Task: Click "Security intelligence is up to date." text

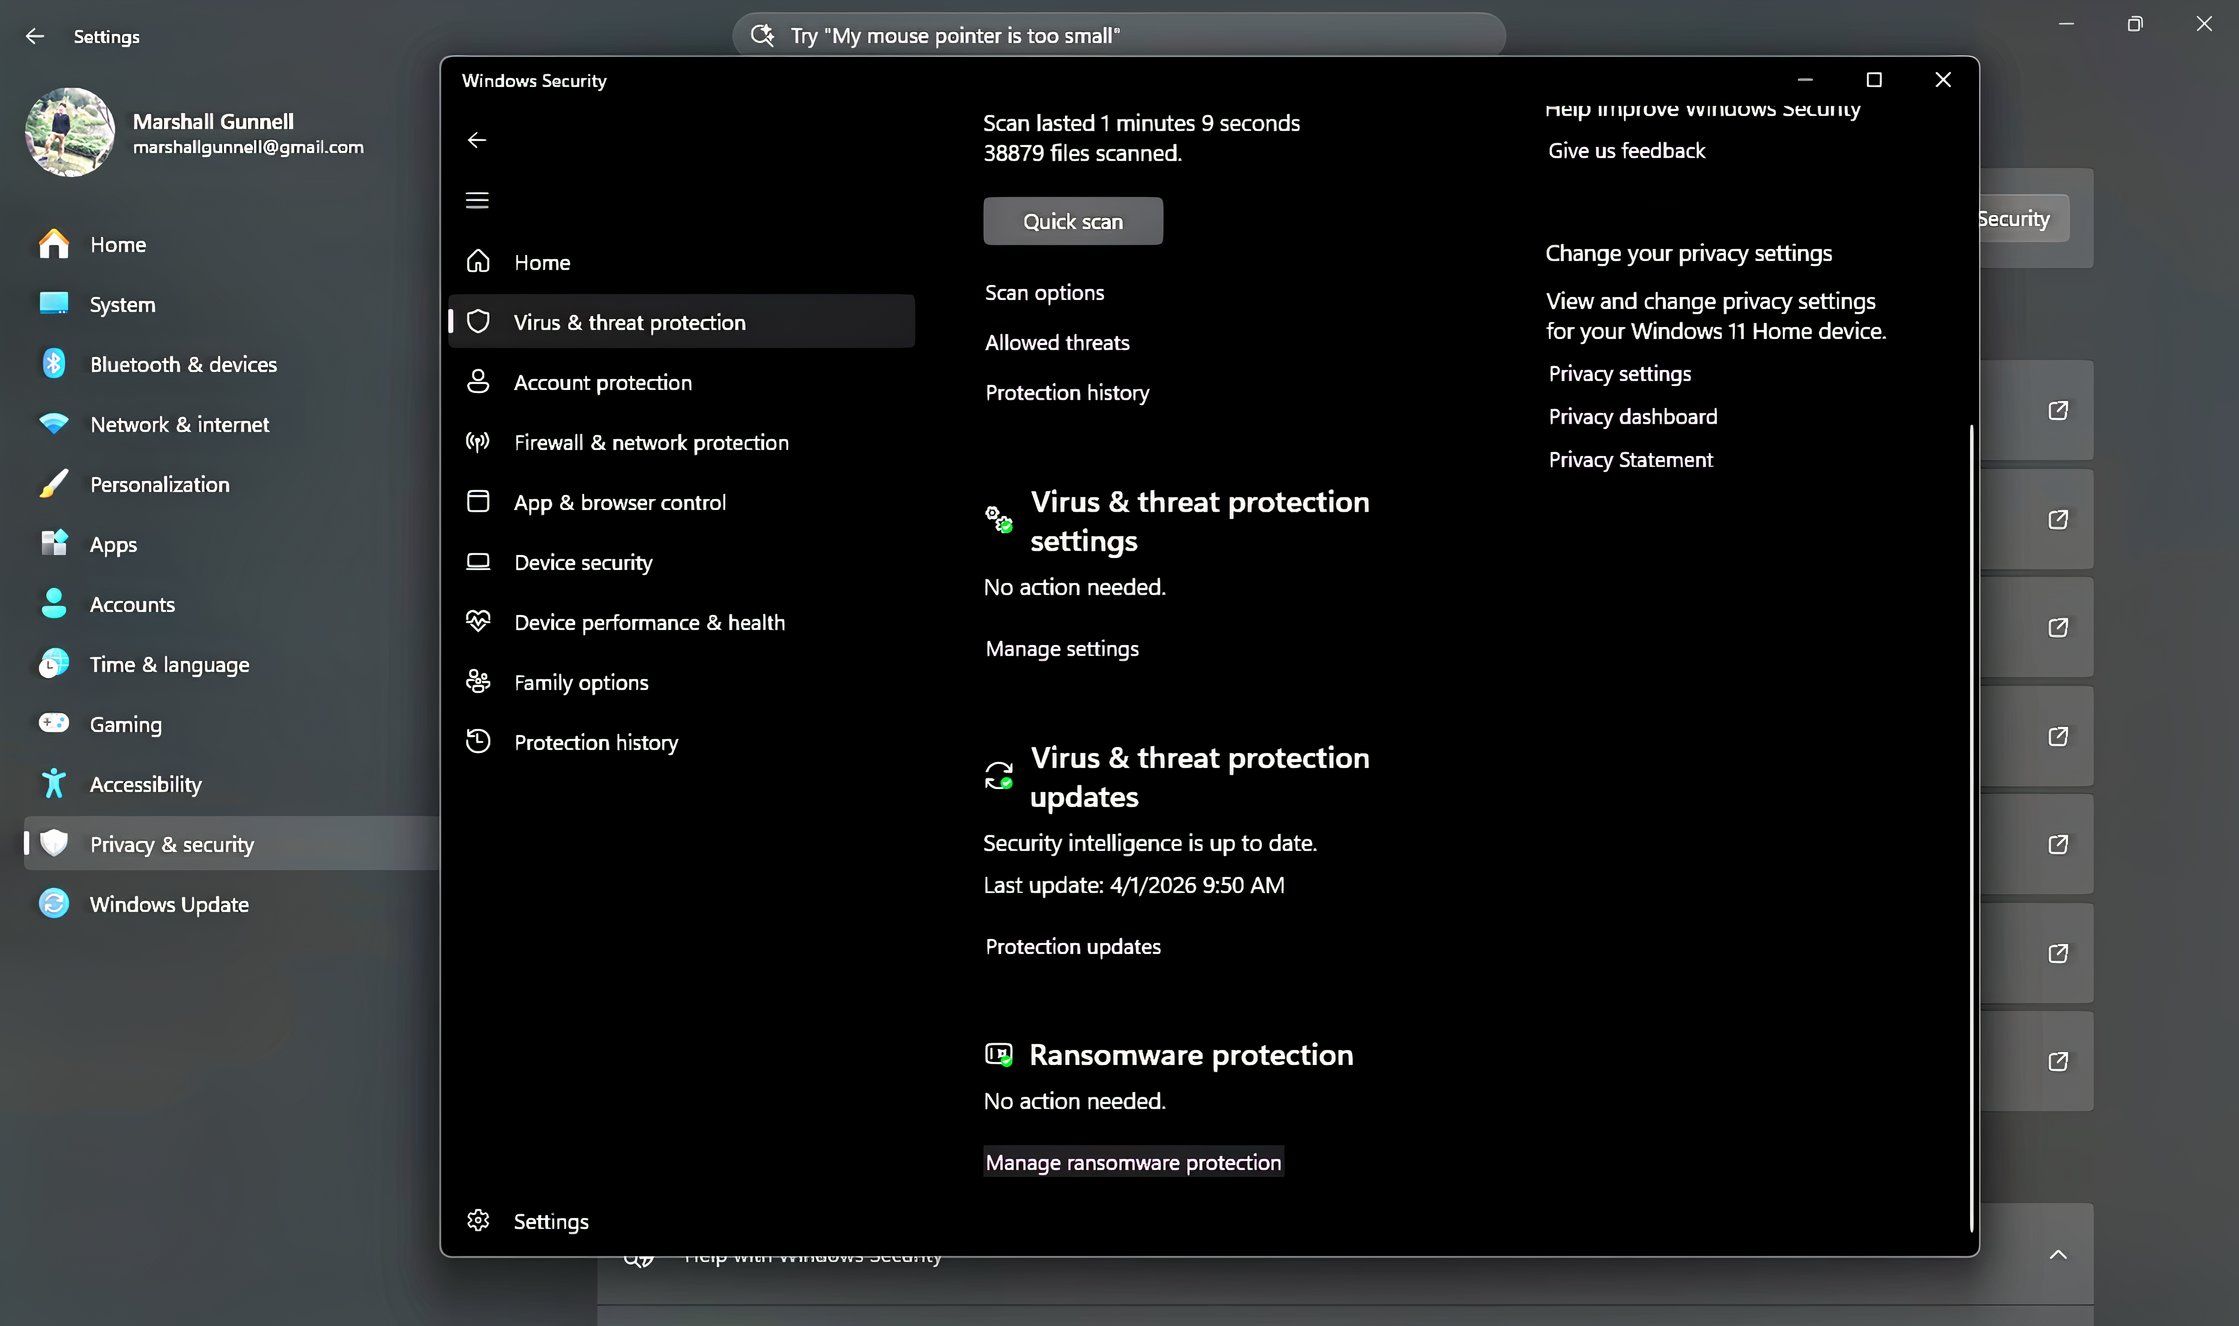Action: (1150, 843)
